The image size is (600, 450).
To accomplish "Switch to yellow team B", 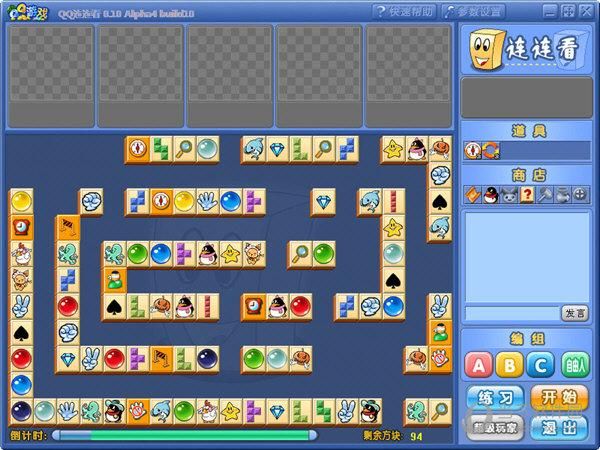I will 510,365.
